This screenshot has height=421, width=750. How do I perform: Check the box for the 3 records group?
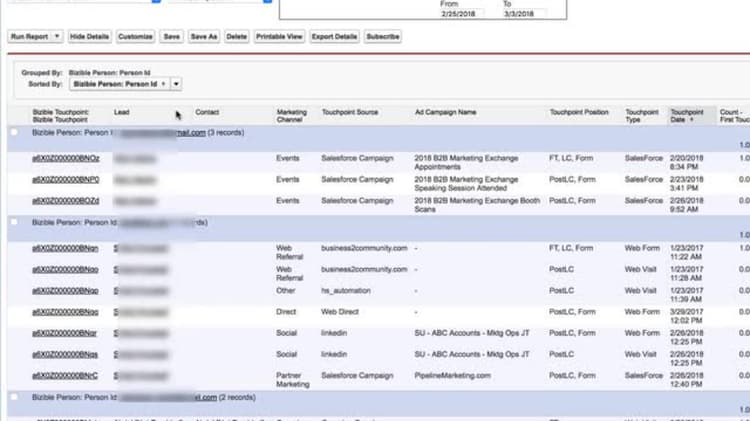[x=14, y=132]
